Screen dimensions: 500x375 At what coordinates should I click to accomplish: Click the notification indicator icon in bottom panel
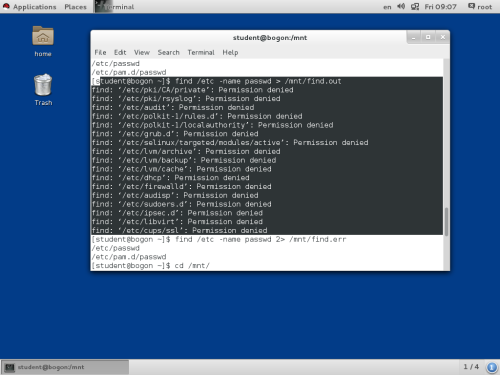(492, 367)
